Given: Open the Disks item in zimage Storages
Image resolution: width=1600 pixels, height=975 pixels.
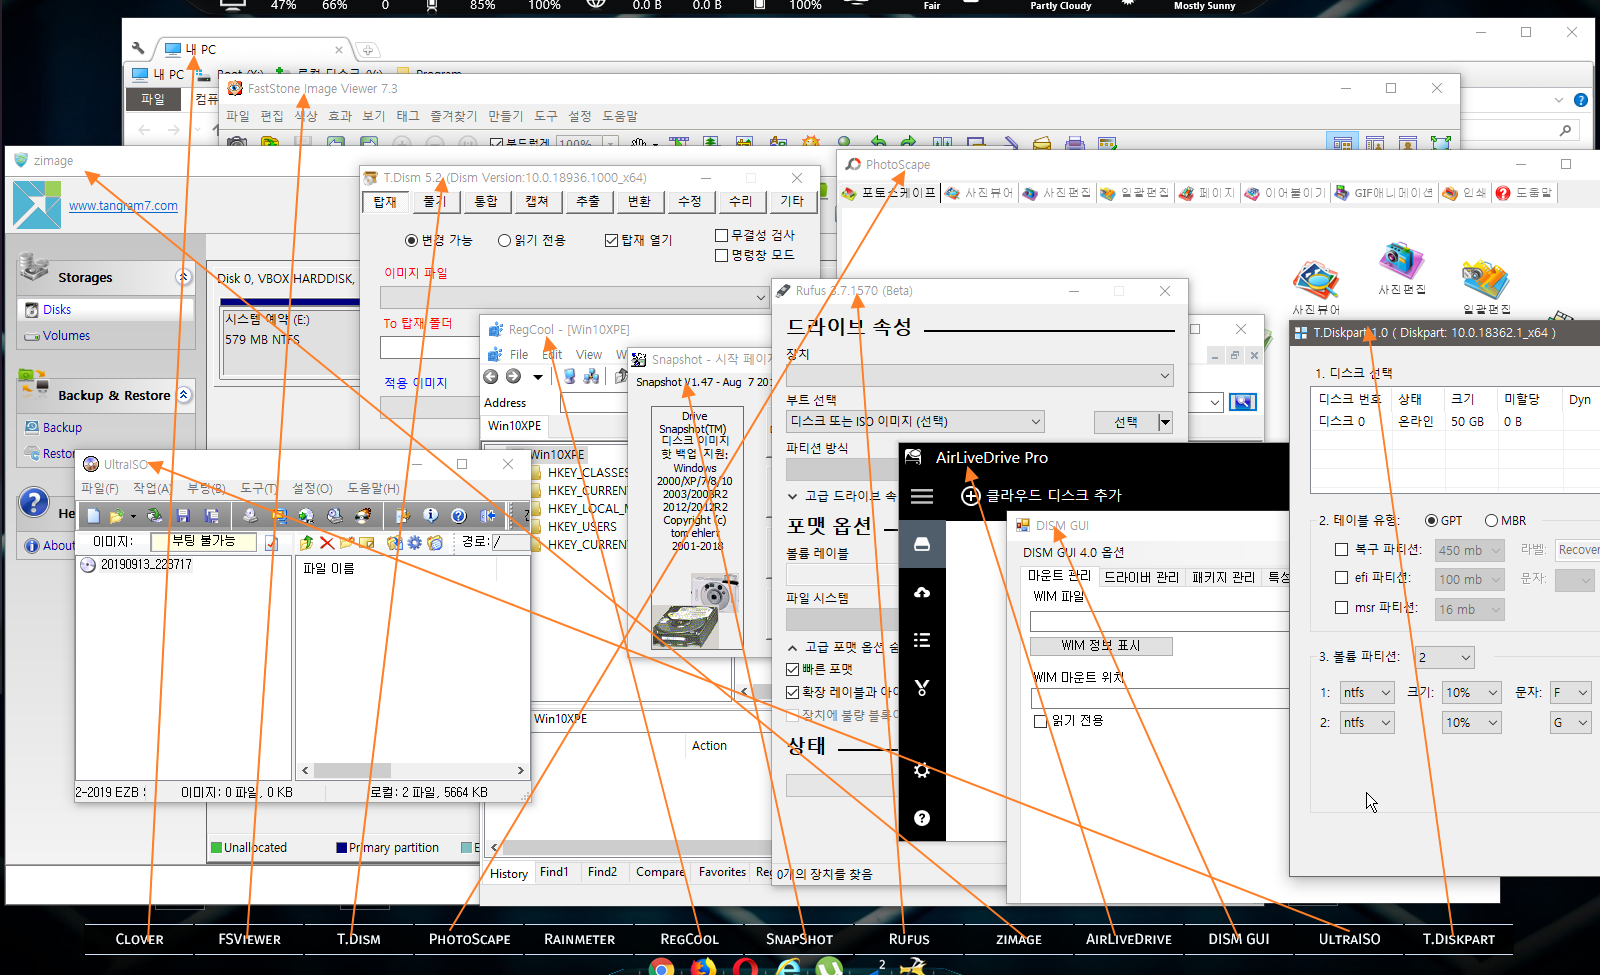Looking at the screenshot, I should coord(57,309).
